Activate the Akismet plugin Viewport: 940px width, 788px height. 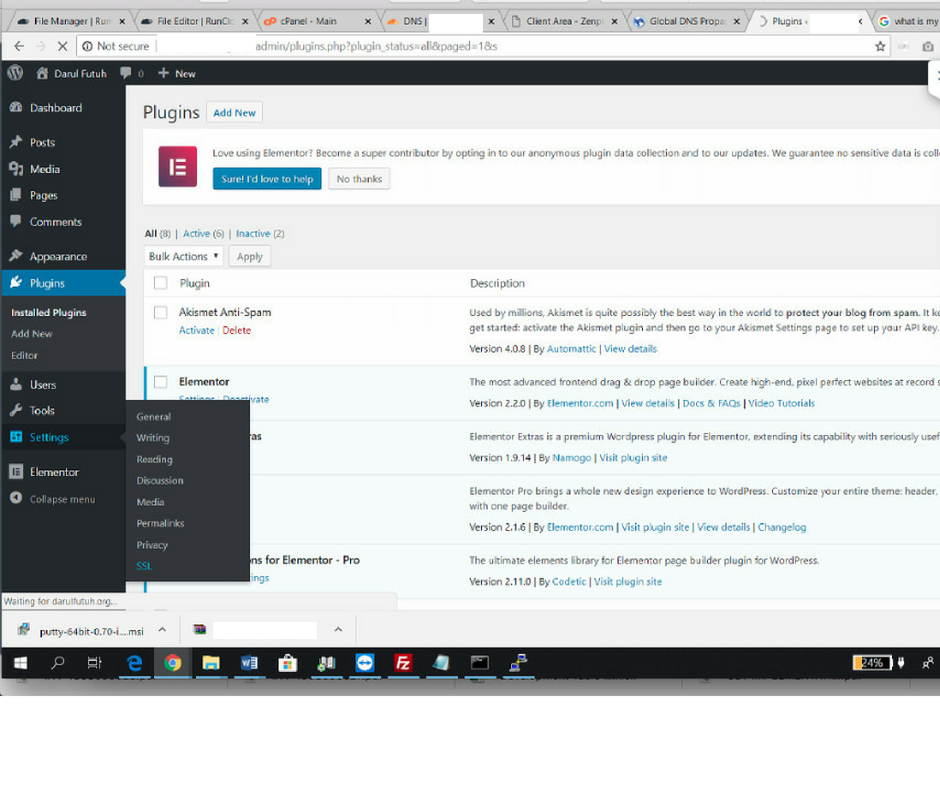pyautogui.click(x=197, y=330)
